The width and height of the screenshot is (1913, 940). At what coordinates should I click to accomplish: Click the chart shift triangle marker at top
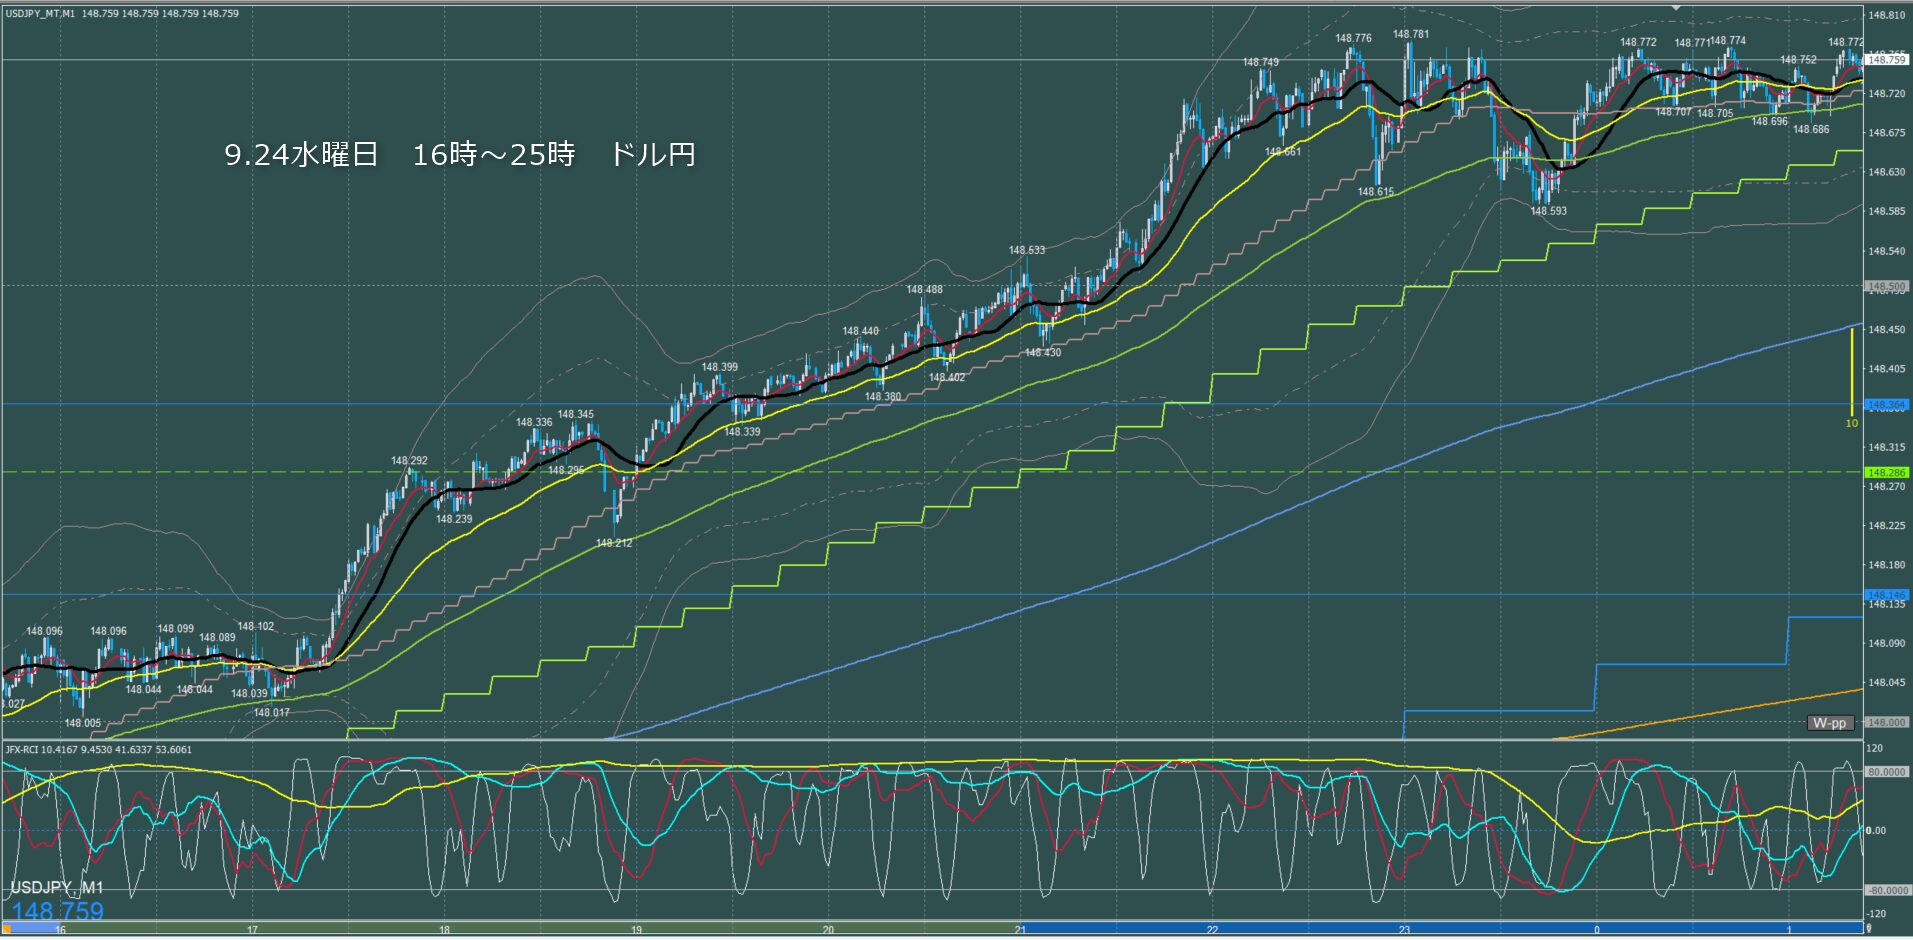tap(1677, 8)
